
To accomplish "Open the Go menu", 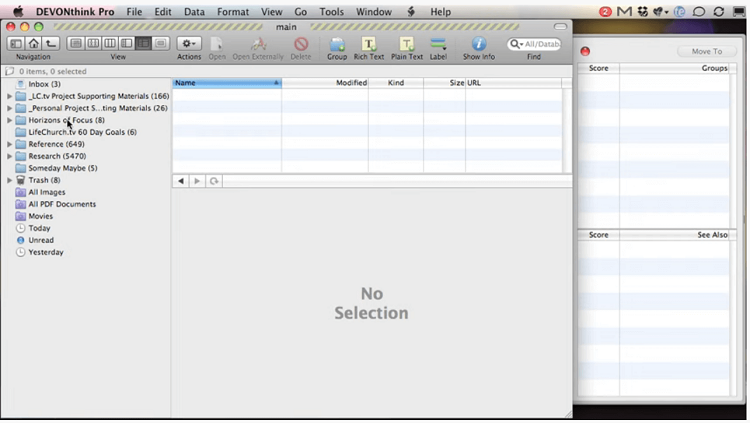I will click(300, 12).
